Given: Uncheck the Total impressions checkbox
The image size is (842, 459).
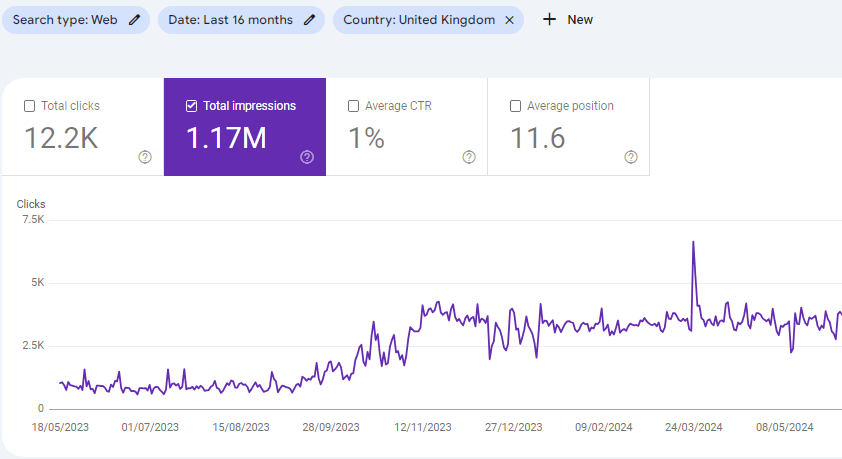Looking at the screenshot, I should point(191,106).
